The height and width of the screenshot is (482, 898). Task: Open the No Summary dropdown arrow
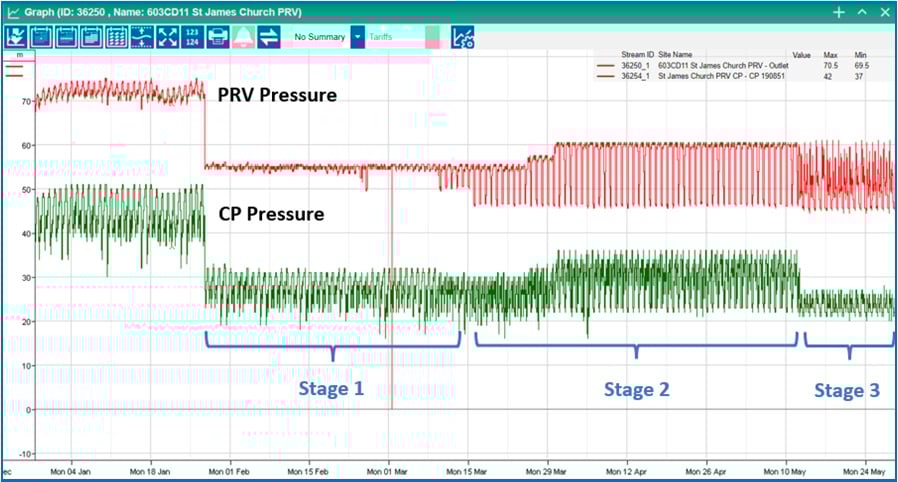click(x=357, y=37)
